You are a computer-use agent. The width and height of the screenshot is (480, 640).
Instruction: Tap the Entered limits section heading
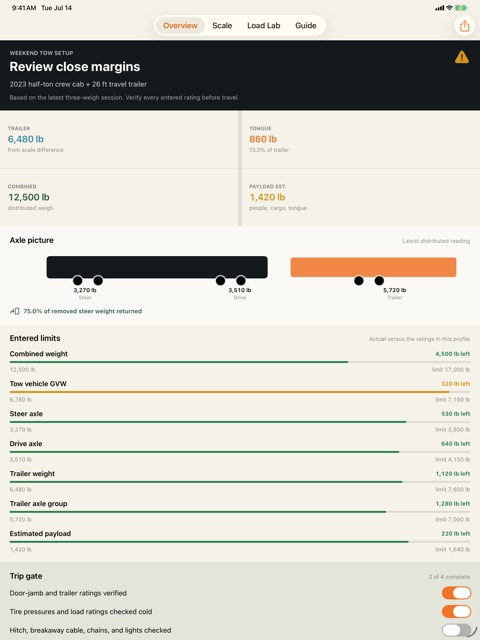35,338
